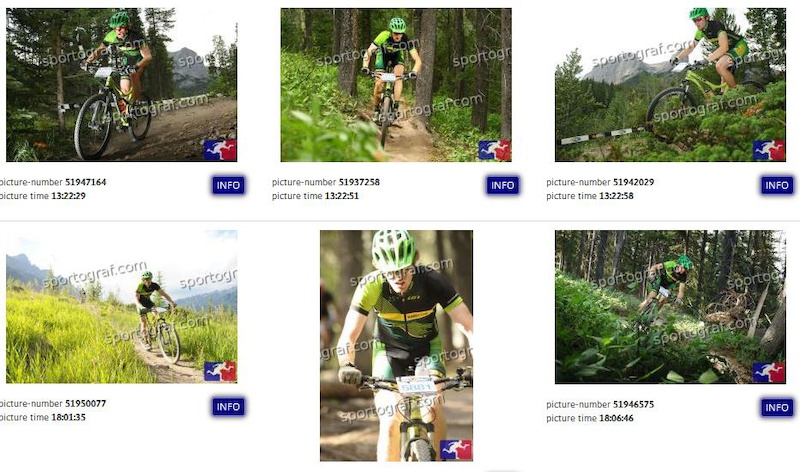Open meadow trail thumbnail 51950077

point(121,307)
